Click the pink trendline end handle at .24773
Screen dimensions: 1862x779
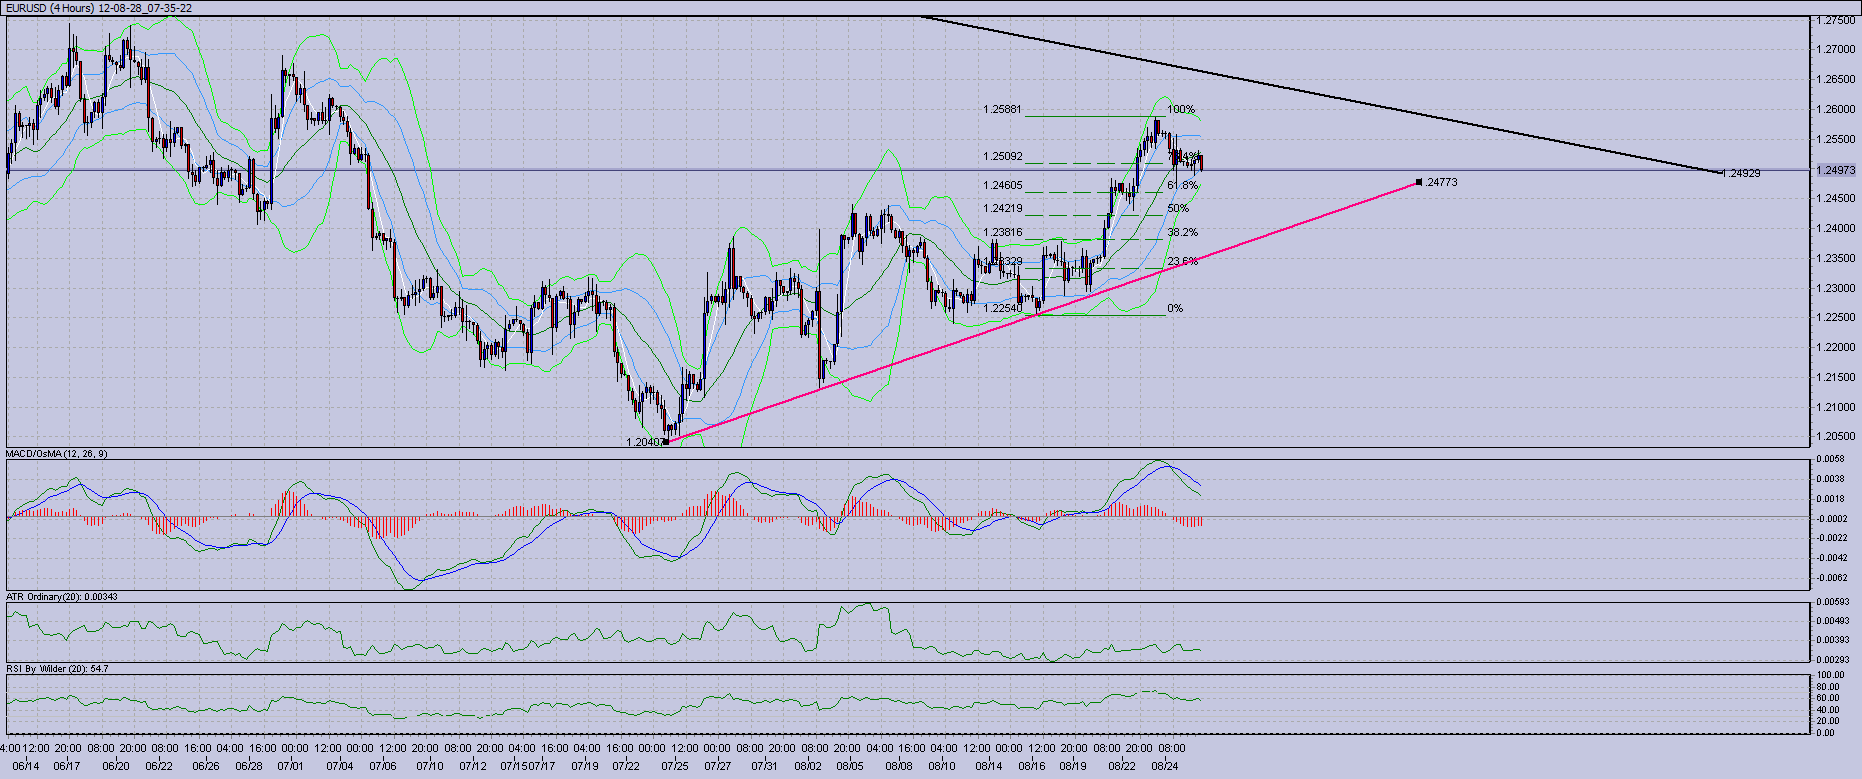coord(1419,182)
